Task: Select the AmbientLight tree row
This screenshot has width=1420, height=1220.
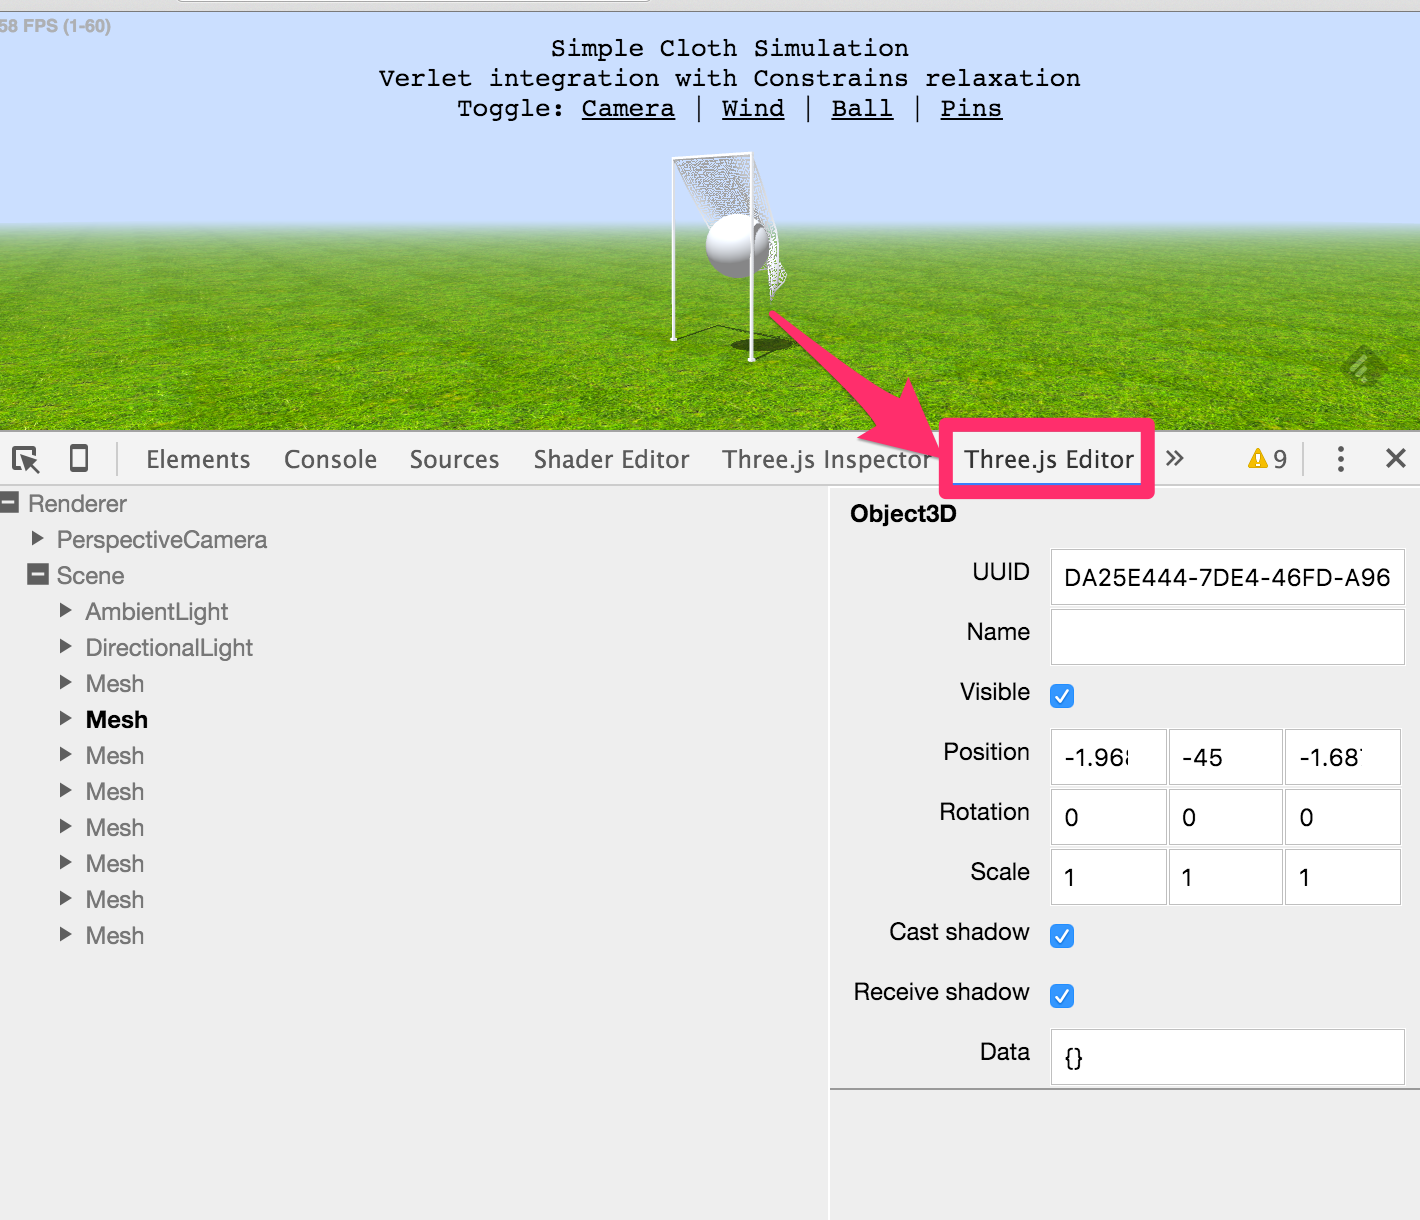Action: pos(157,611)
